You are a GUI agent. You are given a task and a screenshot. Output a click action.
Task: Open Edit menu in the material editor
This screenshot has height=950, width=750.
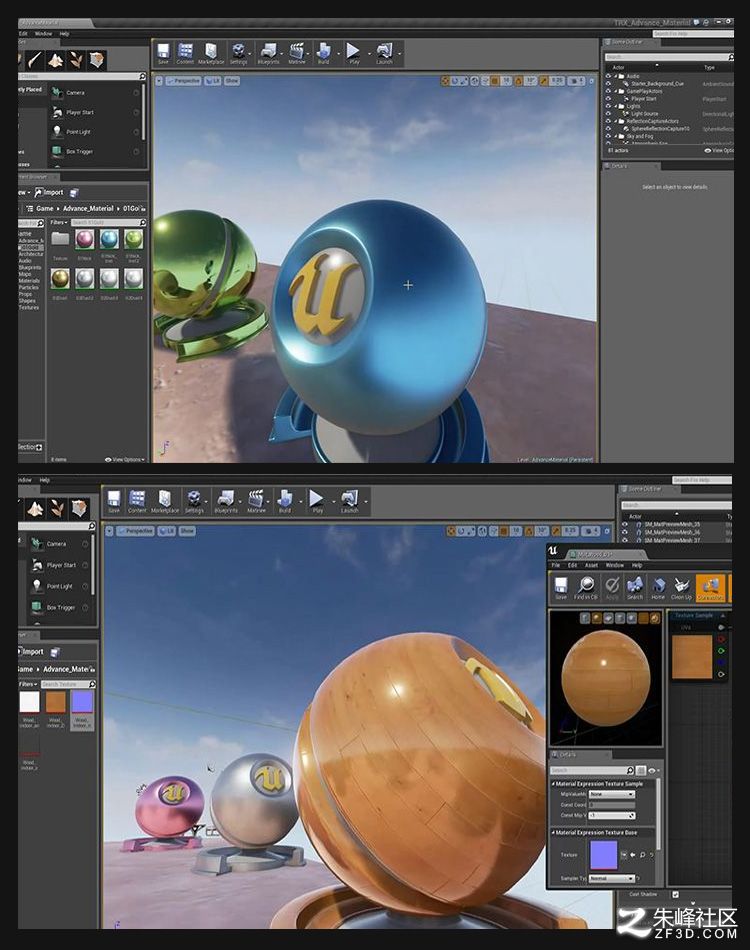coord(572,565)
